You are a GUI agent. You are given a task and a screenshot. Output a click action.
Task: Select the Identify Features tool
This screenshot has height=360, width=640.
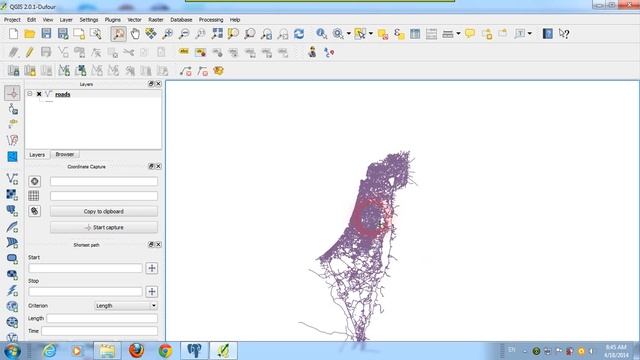point(322,34)
